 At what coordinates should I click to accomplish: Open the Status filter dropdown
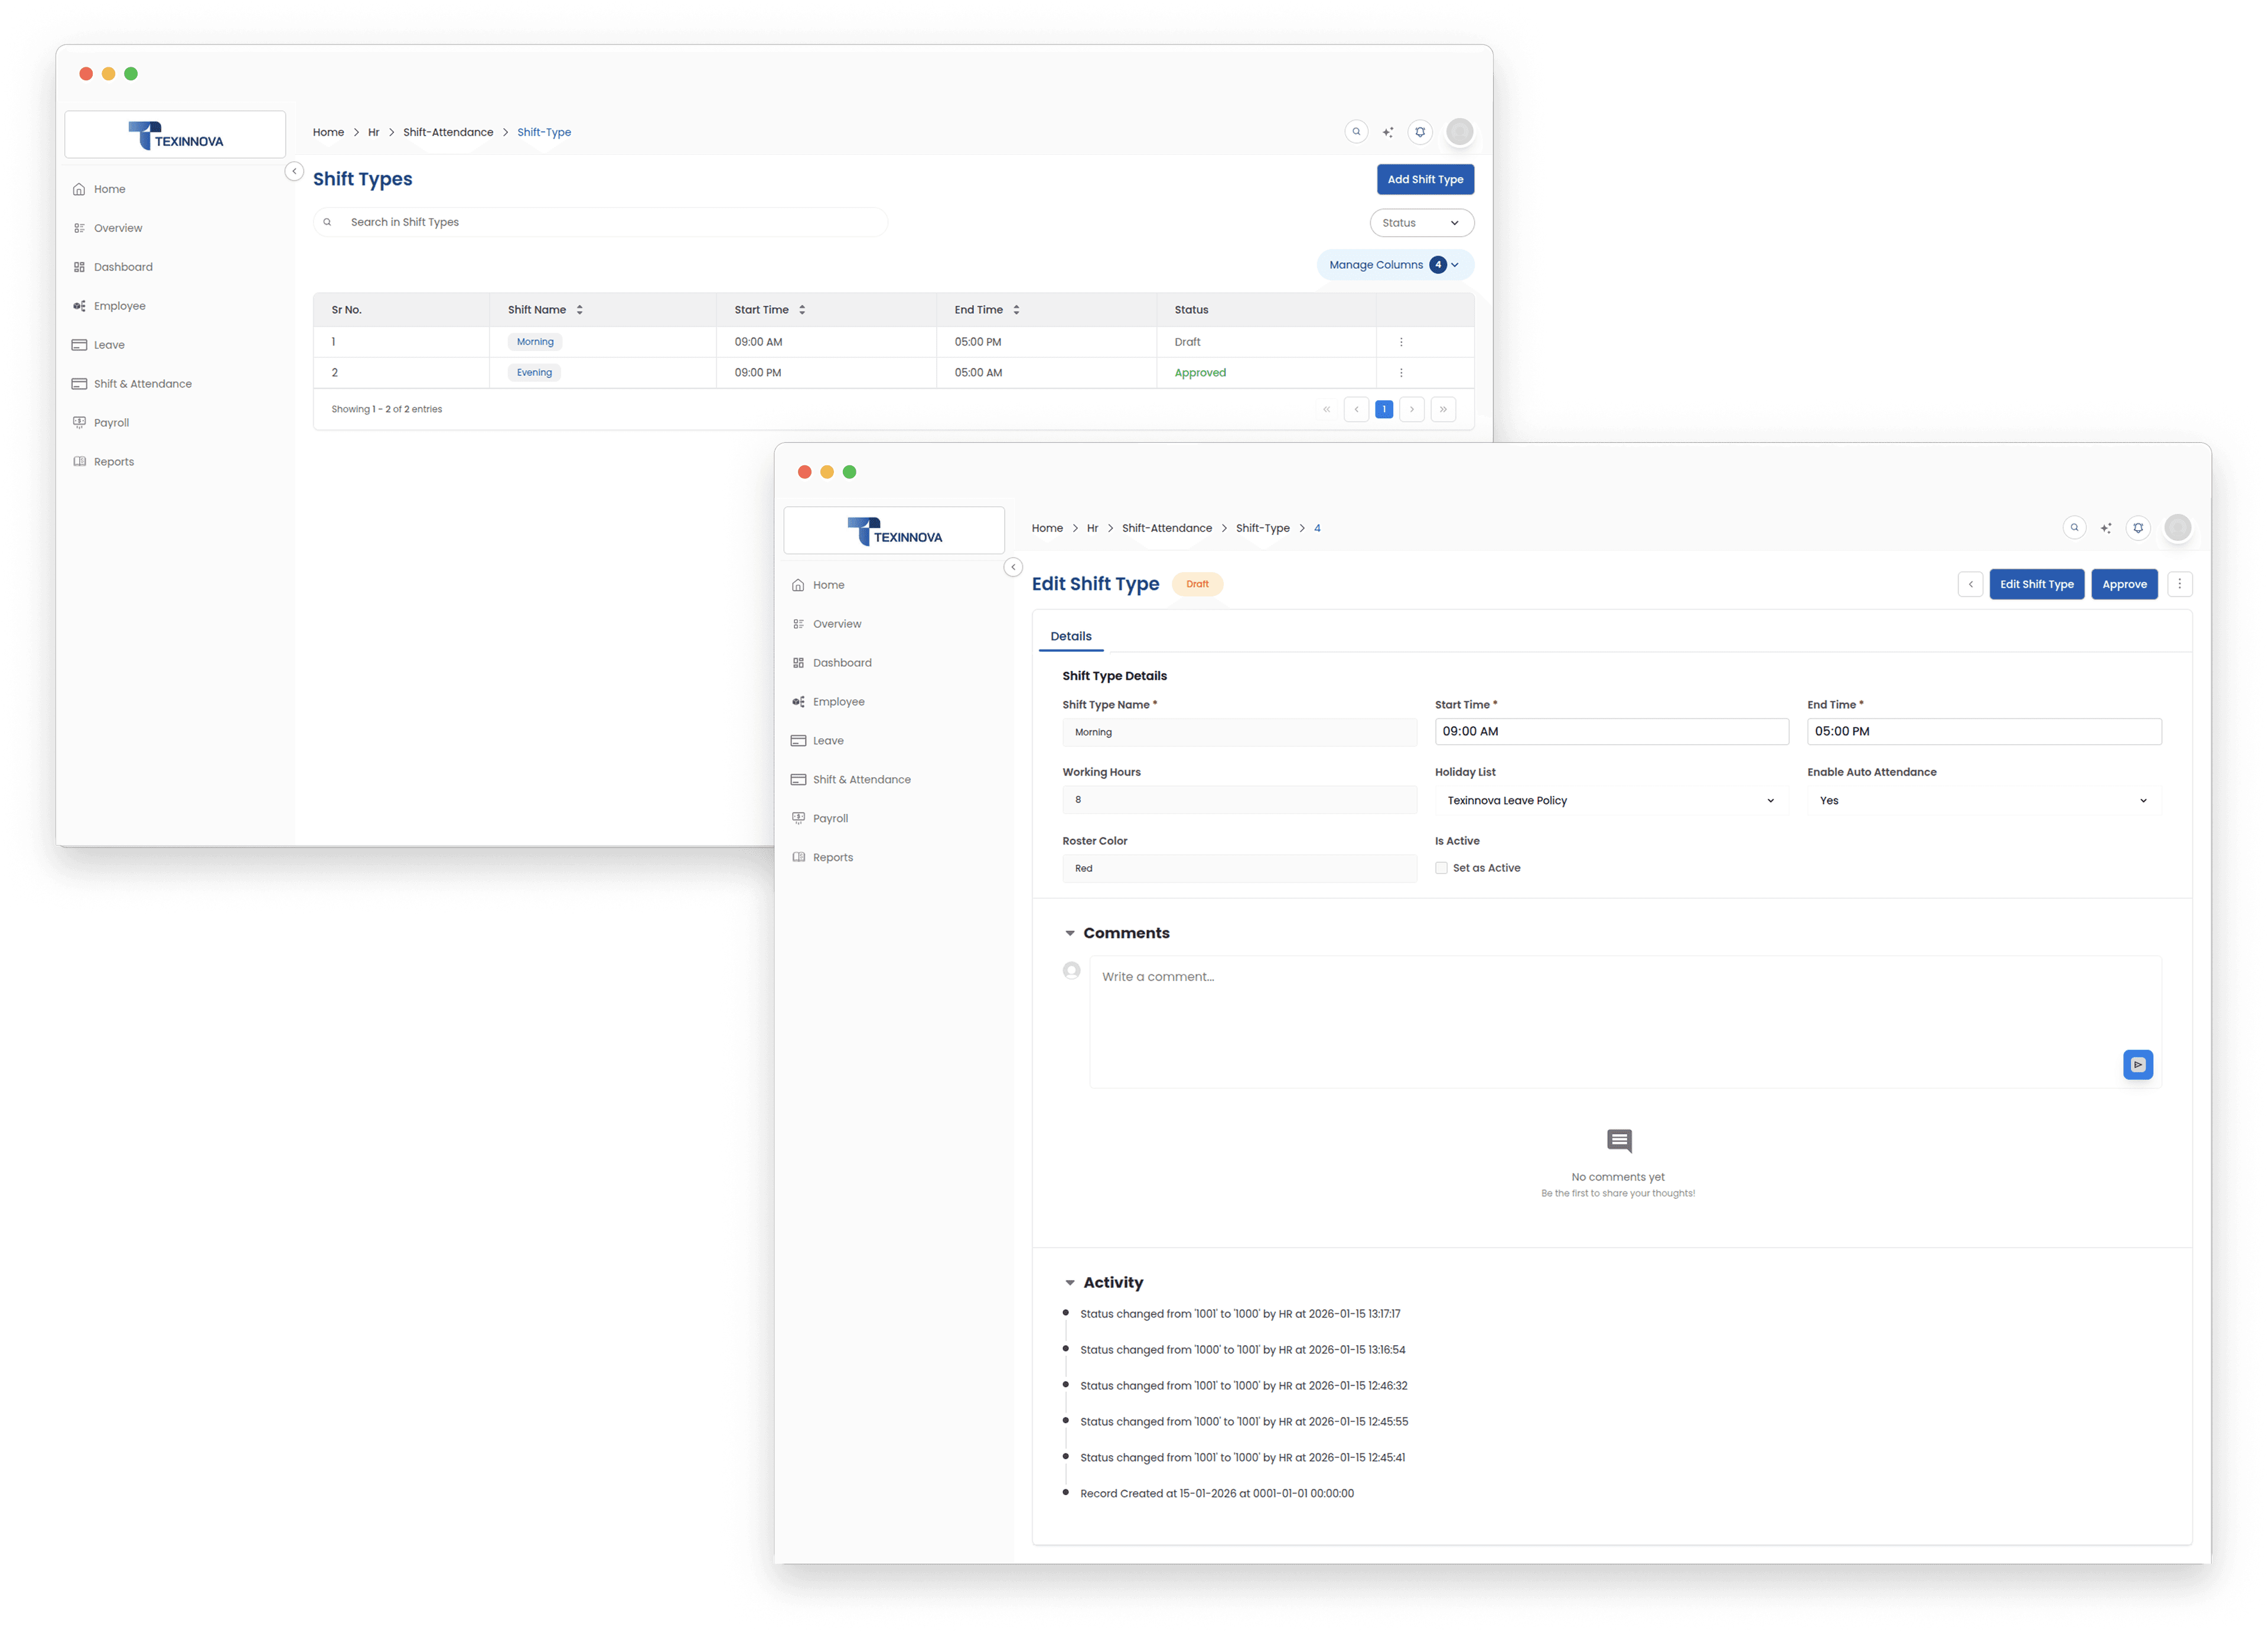point(1421,222)
